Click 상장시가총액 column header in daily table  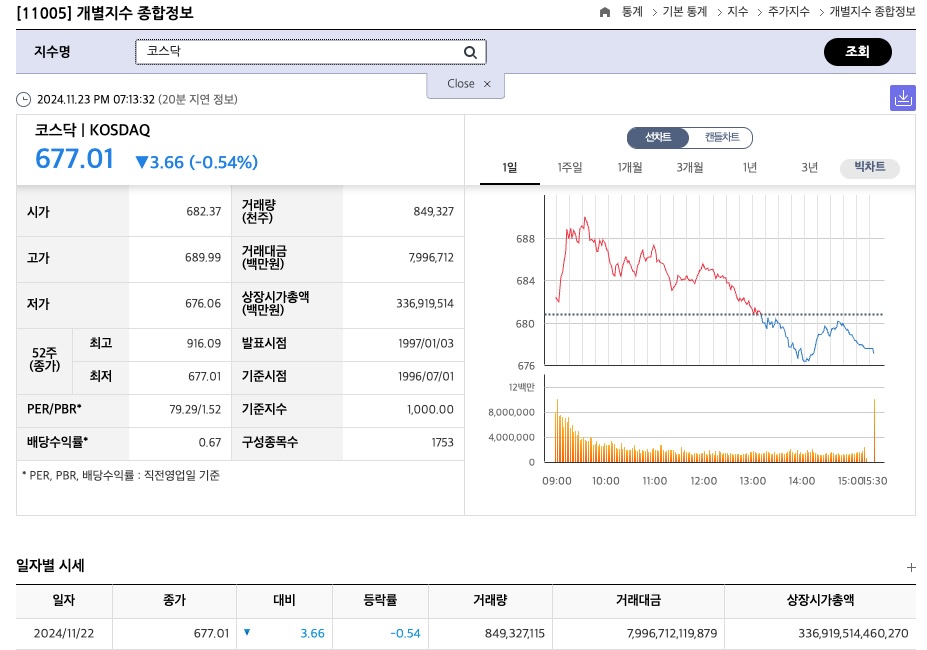[820, 600]
